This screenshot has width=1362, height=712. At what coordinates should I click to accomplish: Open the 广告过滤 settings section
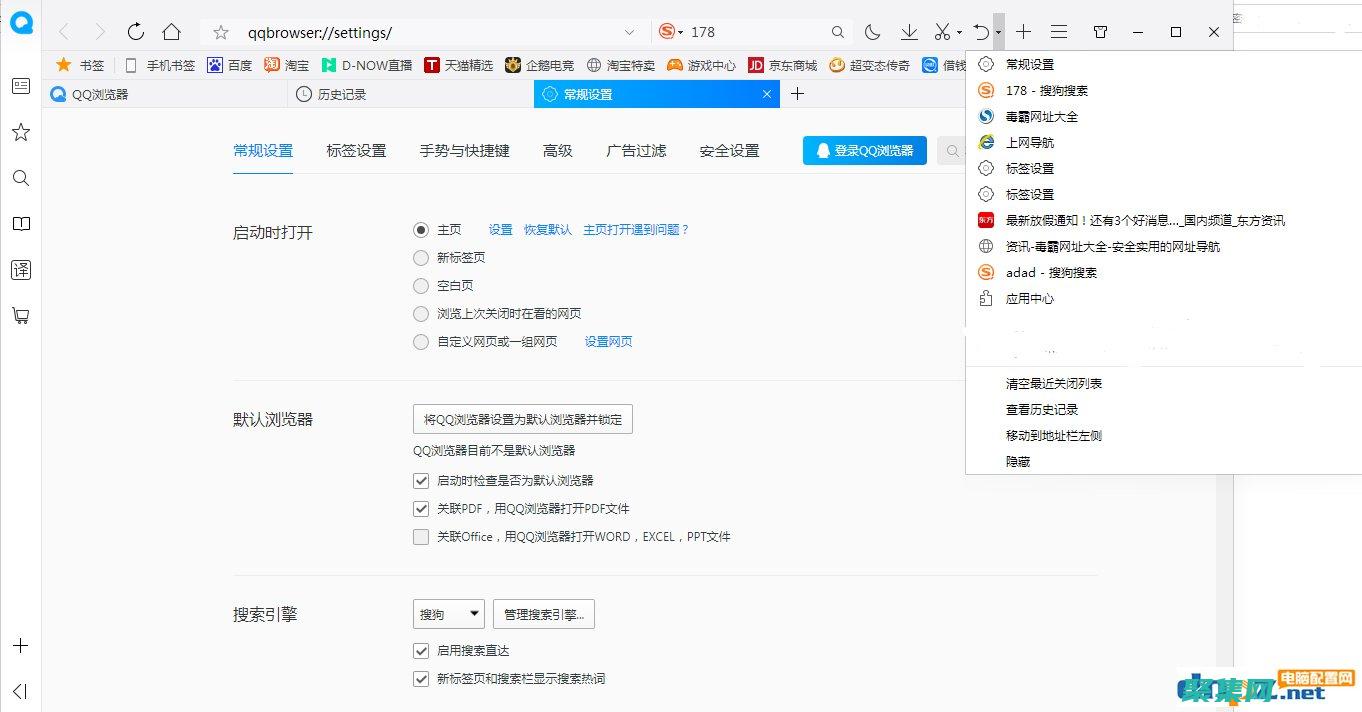(635, 150)
